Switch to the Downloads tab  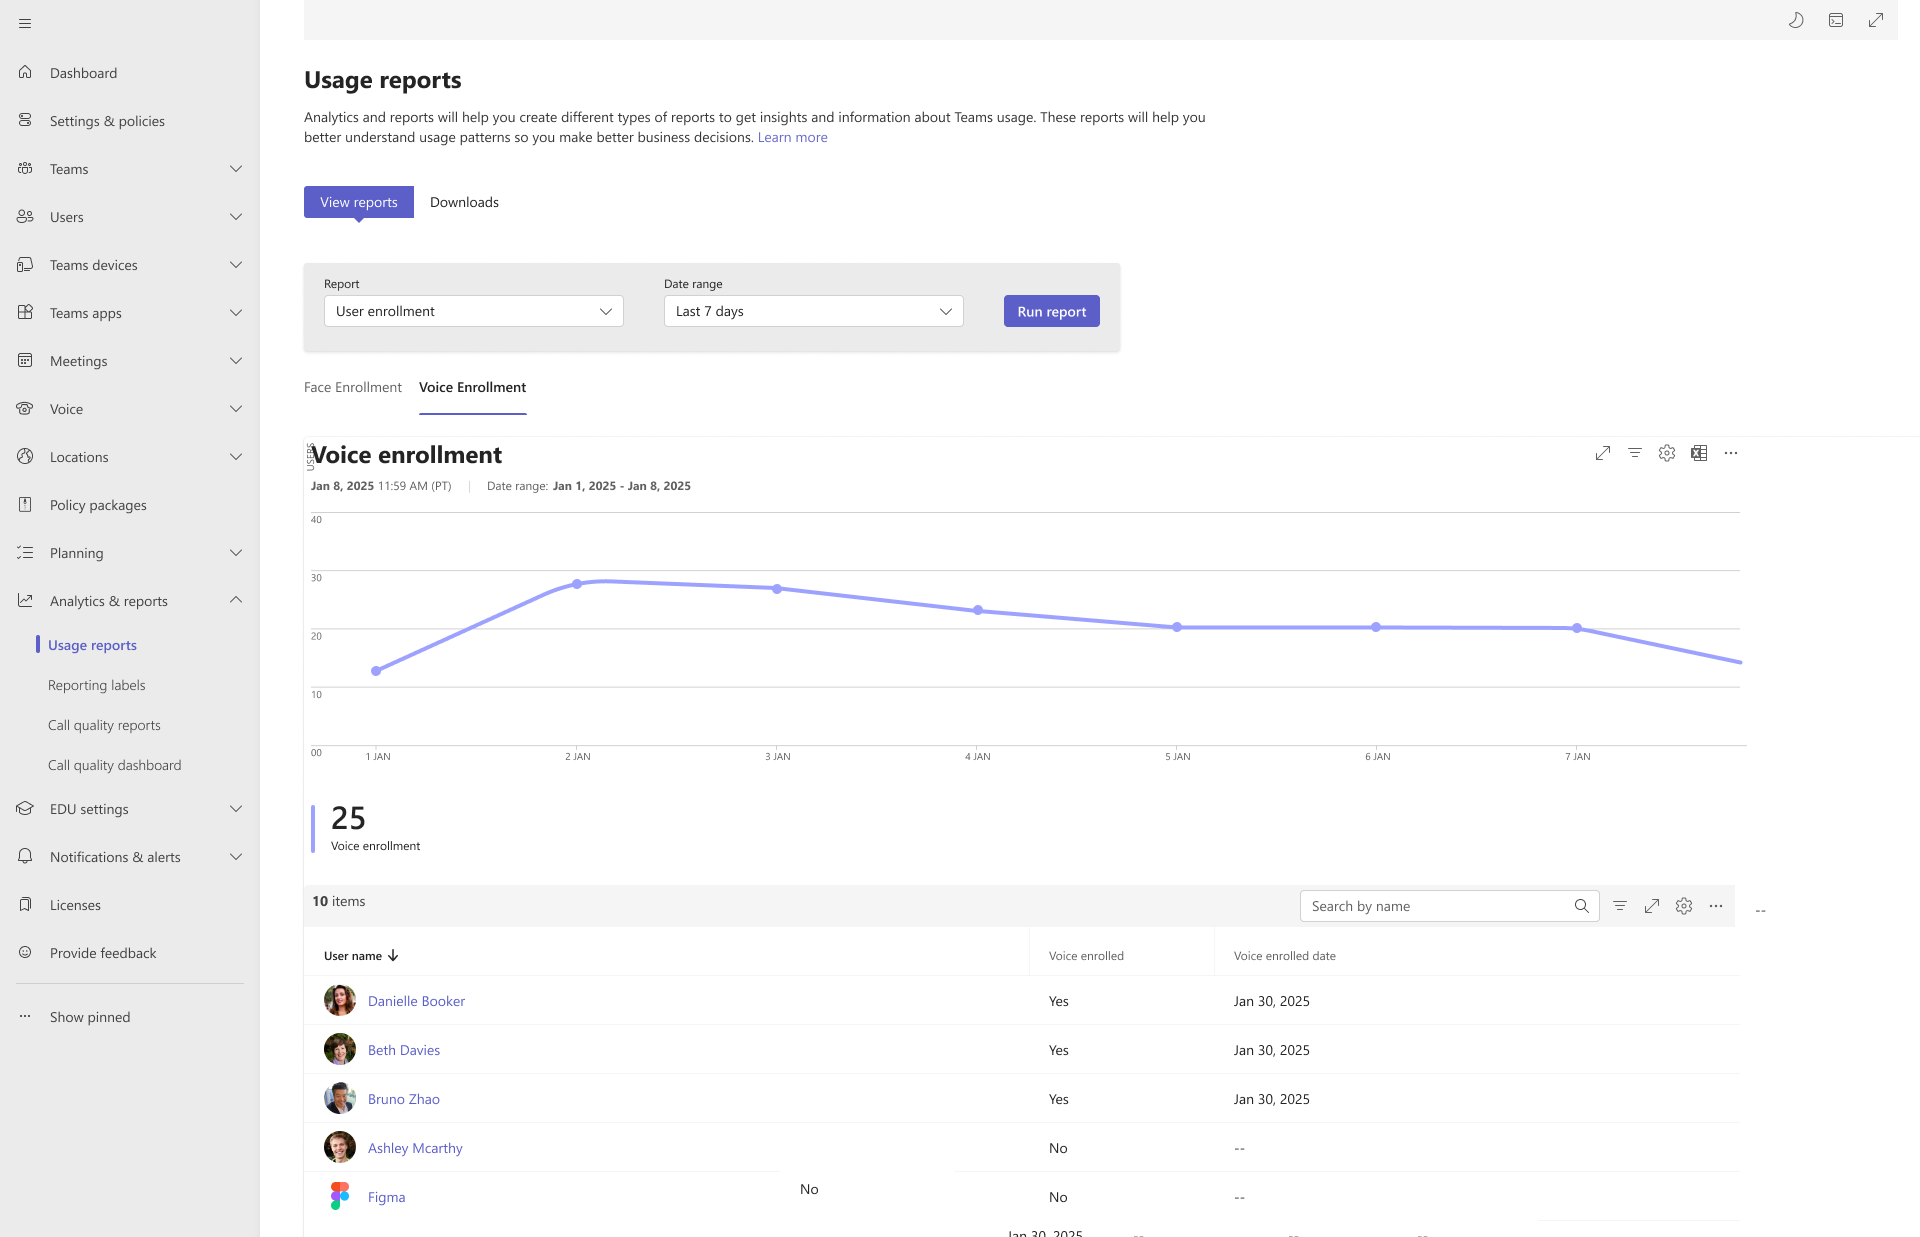(x=464, y=202)
